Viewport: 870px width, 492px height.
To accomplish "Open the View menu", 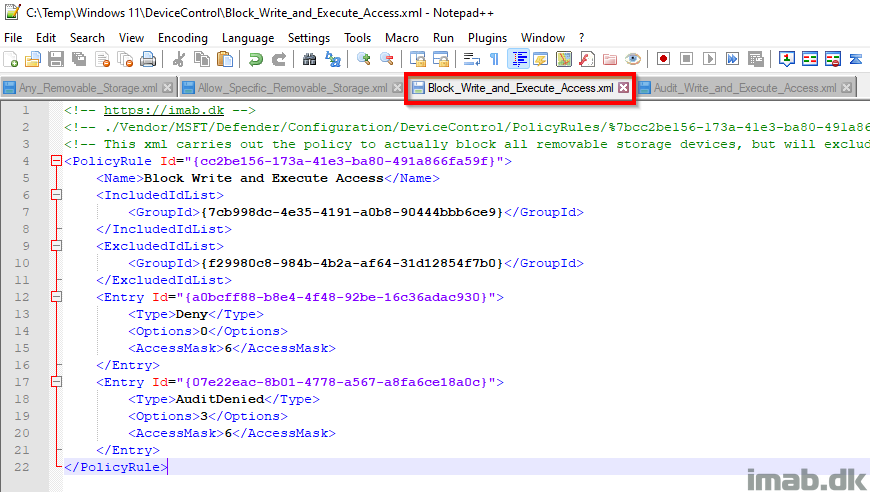I will (131, 38).
